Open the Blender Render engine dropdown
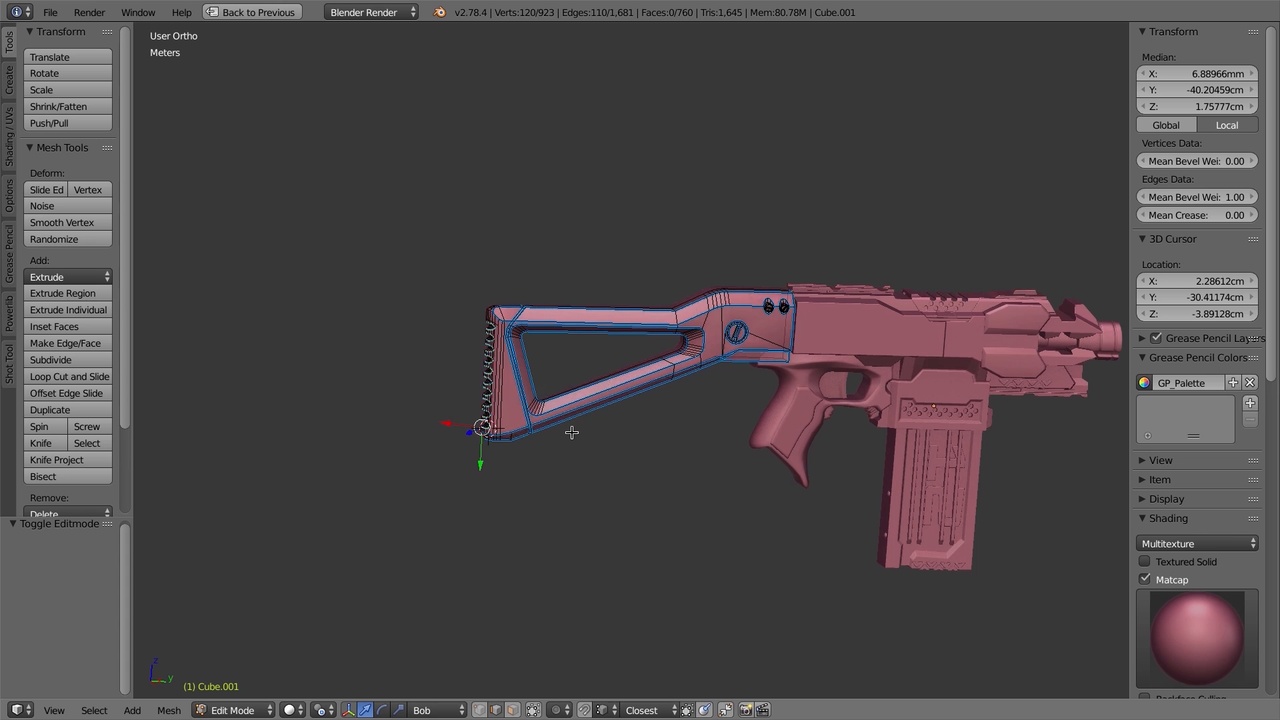 373,12
